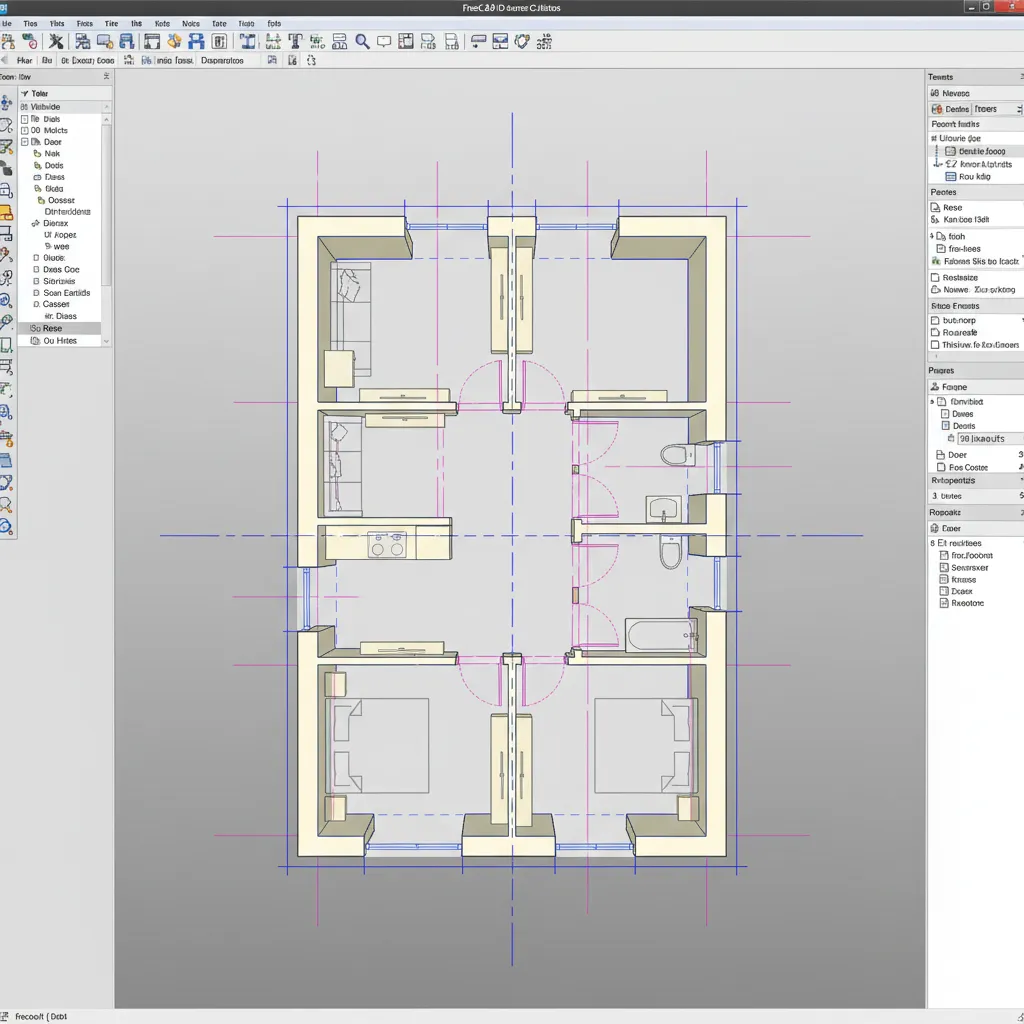Click the Exeatj Eoas toolbar button

tap(88, 60)
